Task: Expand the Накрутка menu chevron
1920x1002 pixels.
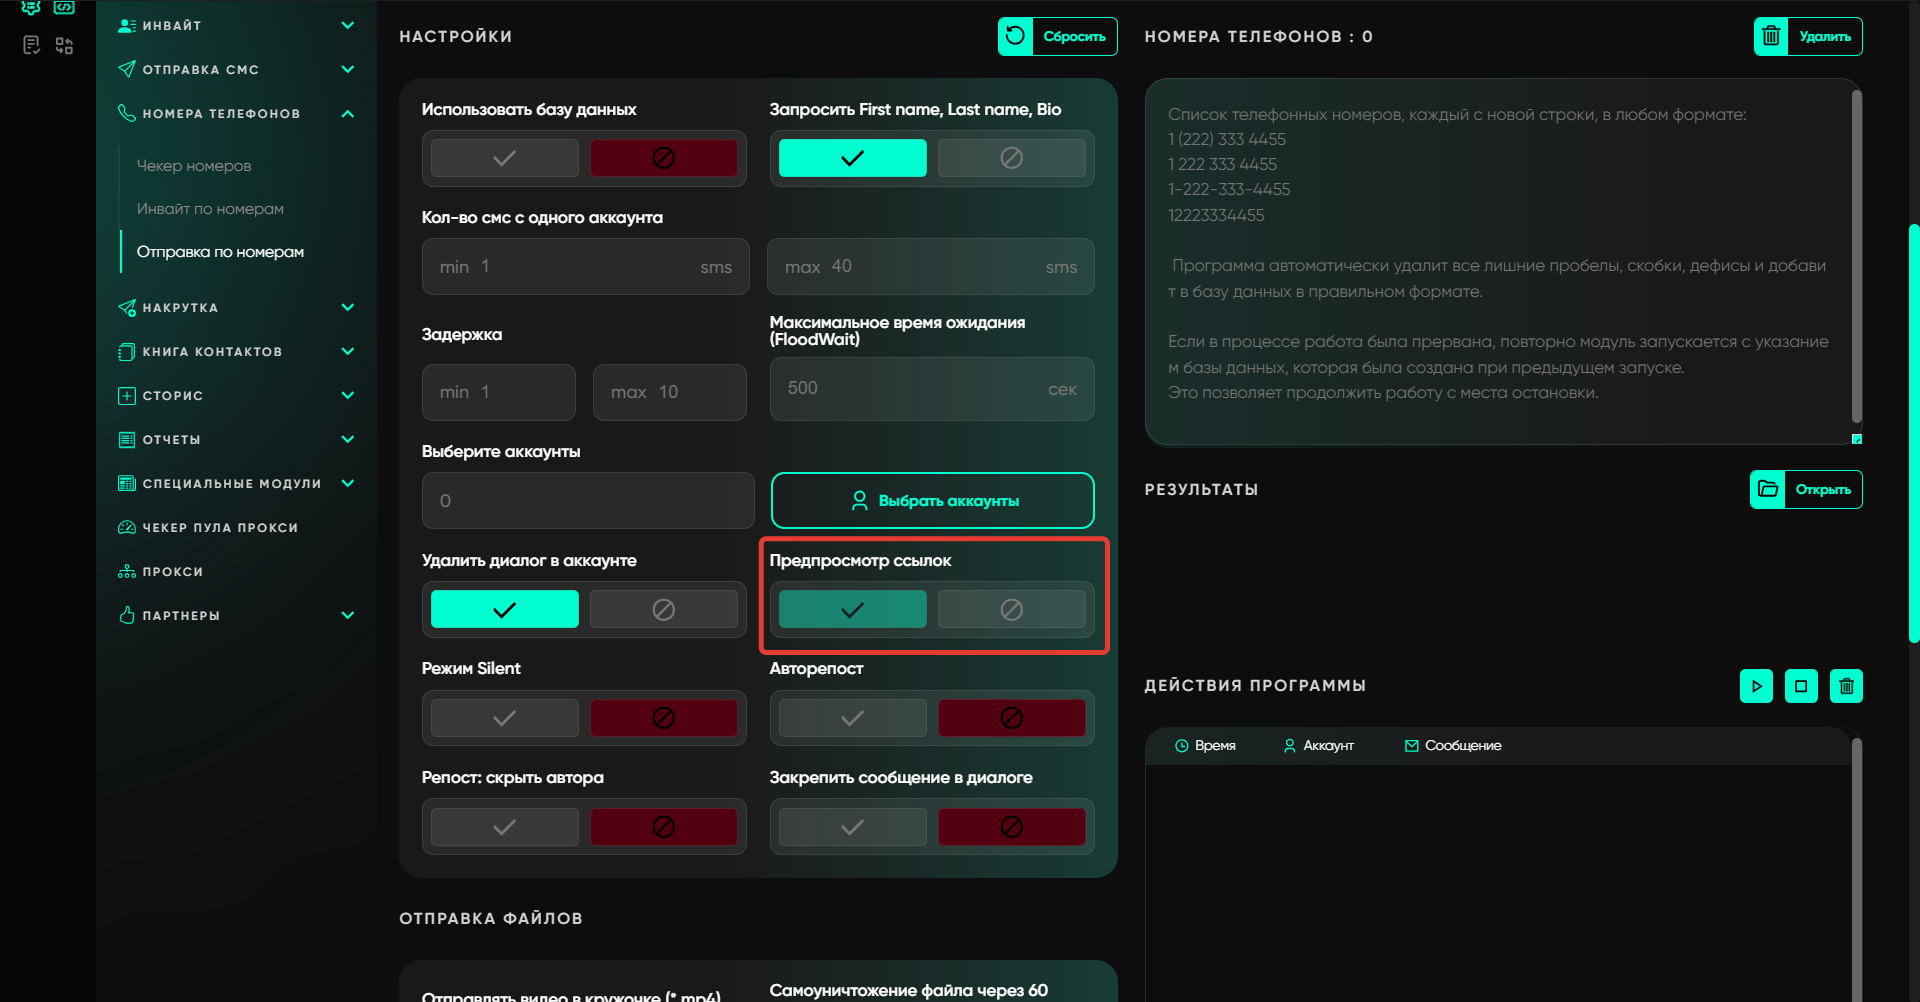Action: (x=347, y=308)
